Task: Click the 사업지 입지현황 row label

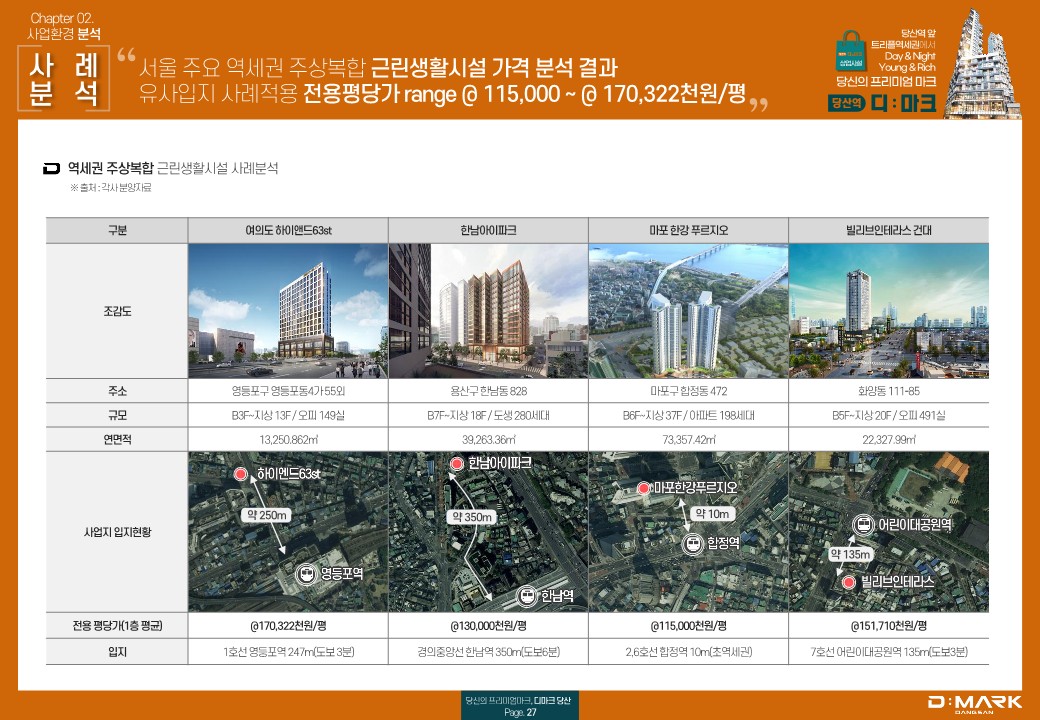Action: (x=117, y=532)
